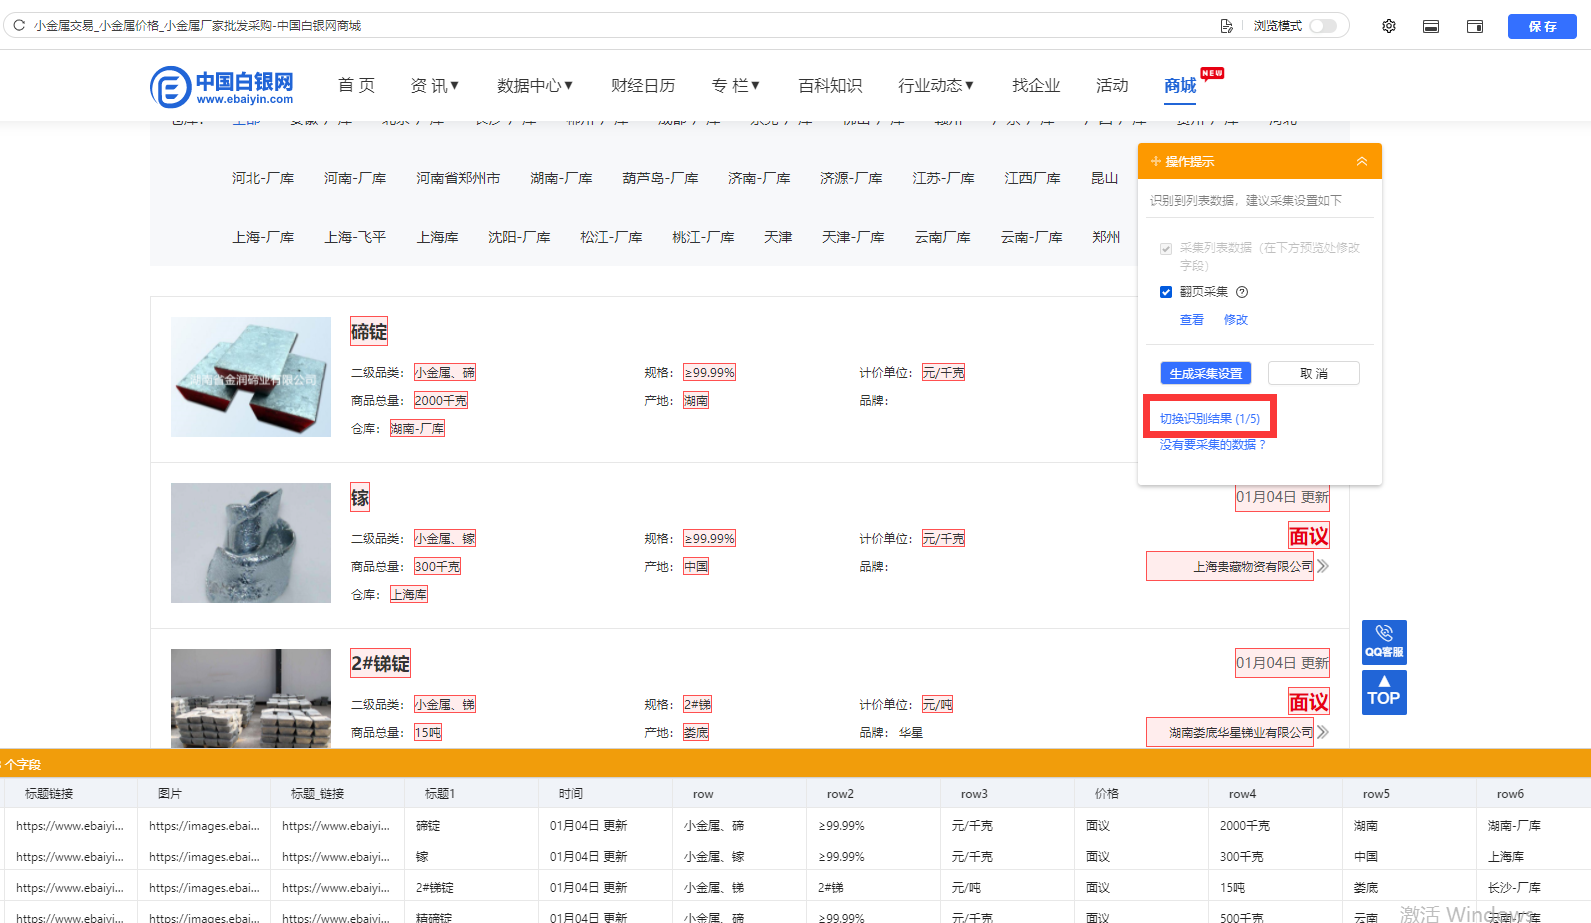Click the 保存 save button

(x=1542, y=26)
